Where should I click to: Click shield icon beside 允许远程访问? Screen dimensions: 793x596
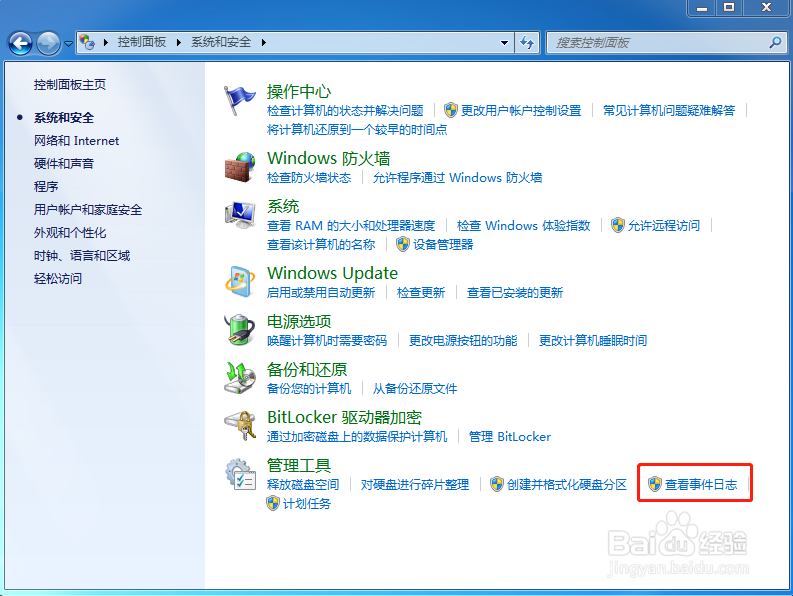618,225
